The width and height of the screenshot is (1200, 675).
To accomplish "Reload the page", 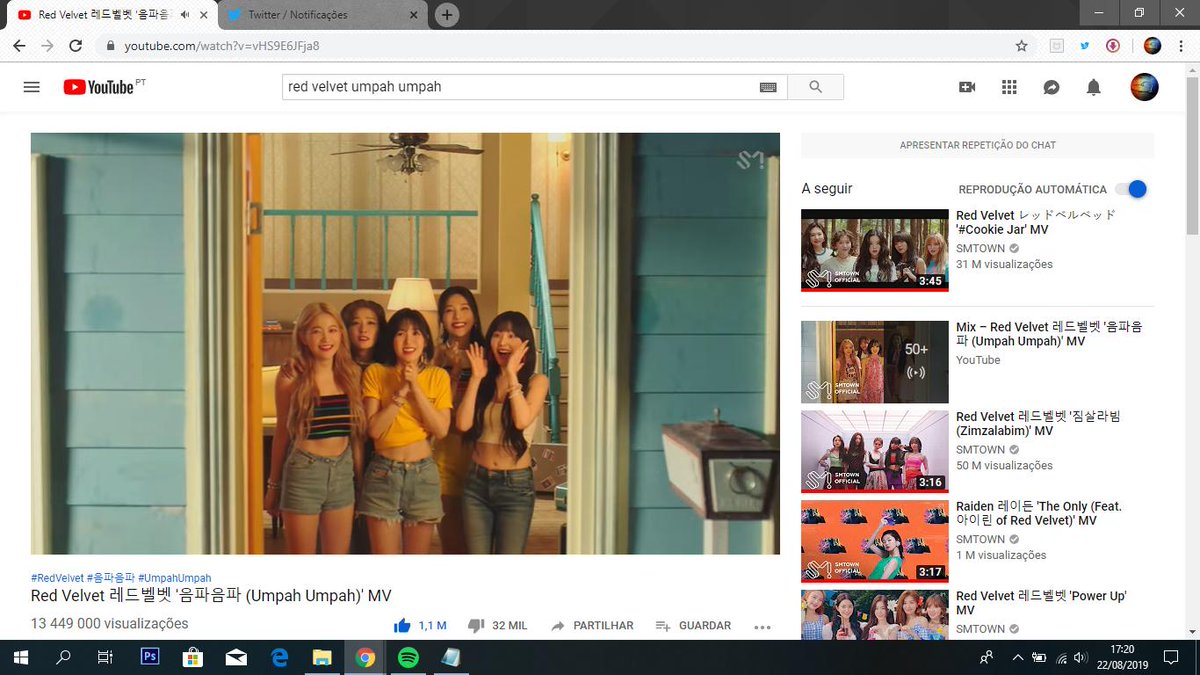I will [x=75, y=46].
